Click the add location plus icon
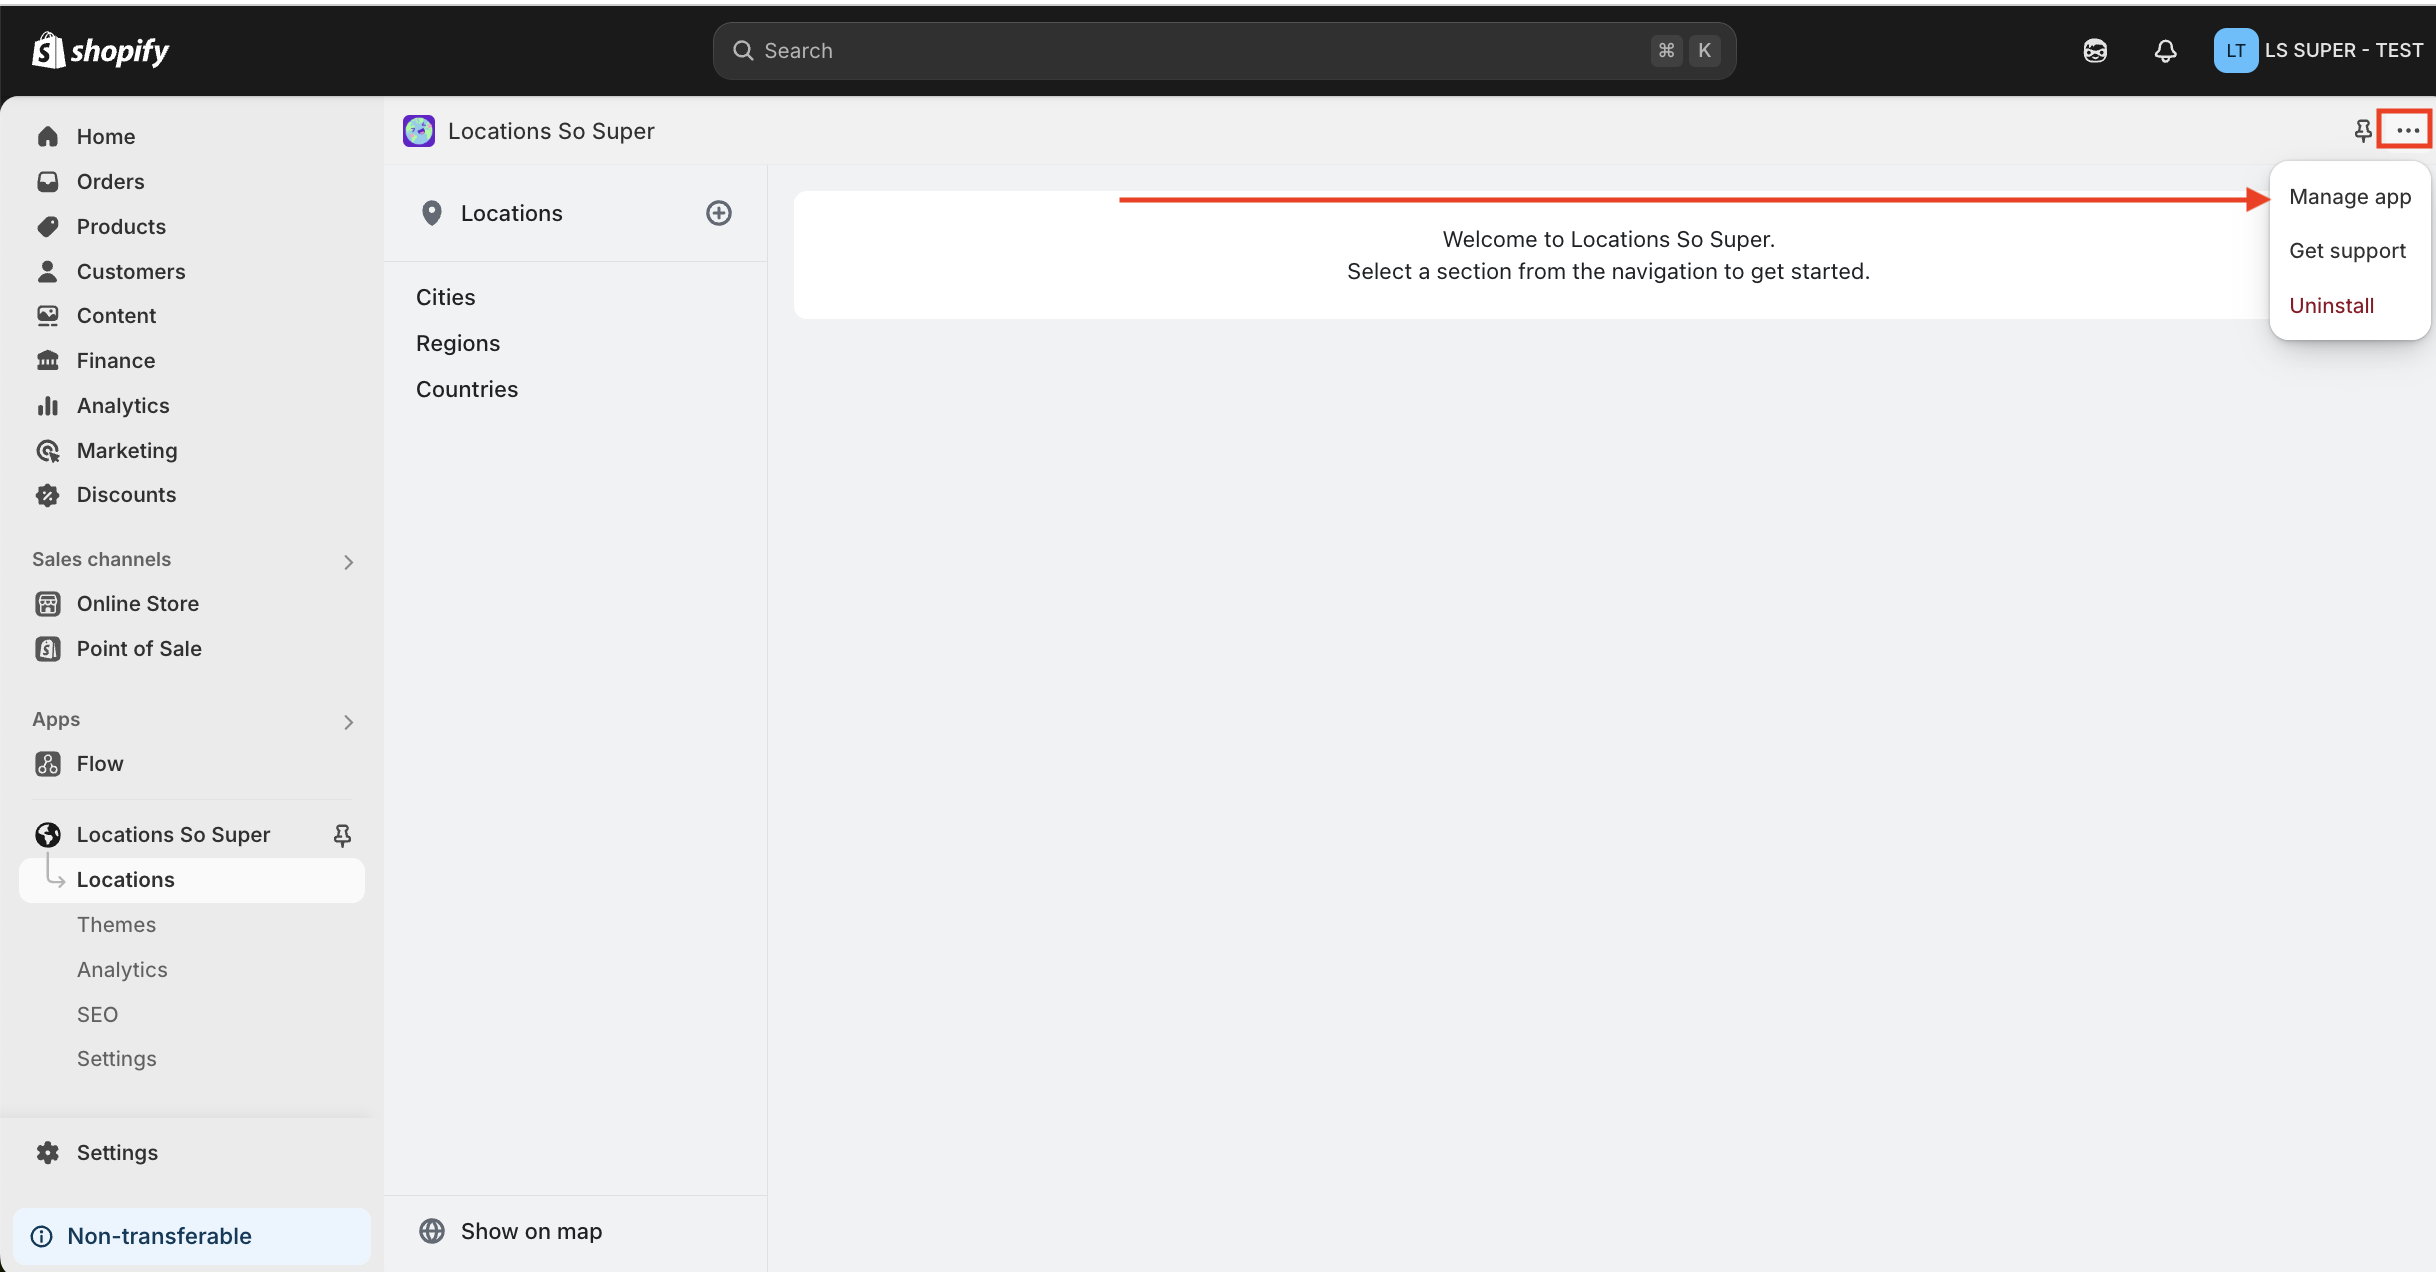Viewport: 2436px width, 1272px height. [x=718, y=213]
